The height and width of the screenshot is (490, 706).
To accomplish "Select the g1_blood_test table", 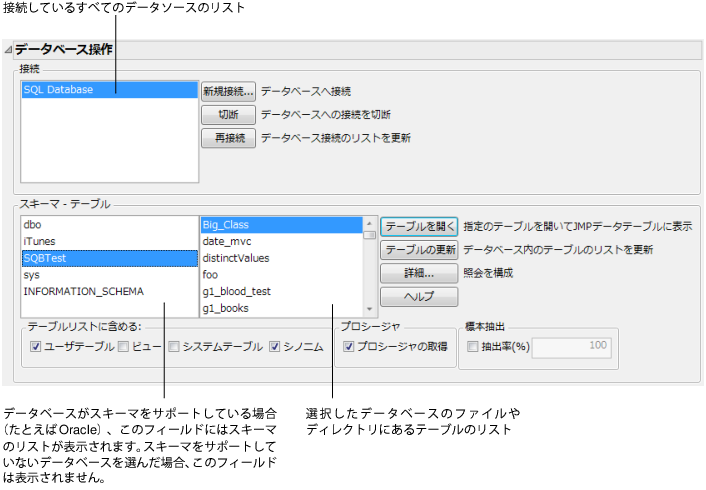I will click(x=281, y=291).
